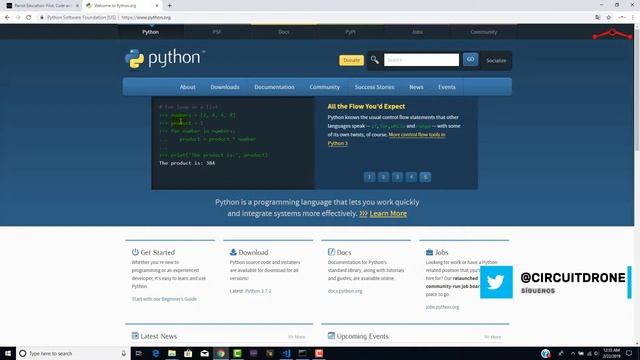Screen dimensions: 640x360
Task: Show slide 2 in the code carousel
Action: [x=383, y=177]
